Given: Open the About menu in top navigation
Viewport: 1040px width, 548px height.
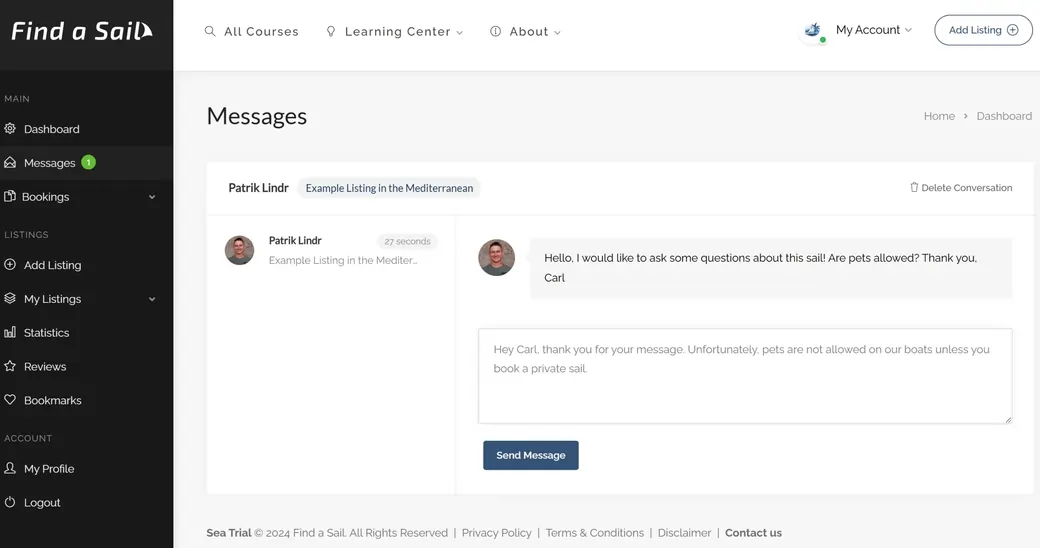Looking at the screenshot, I should [527, 32].
